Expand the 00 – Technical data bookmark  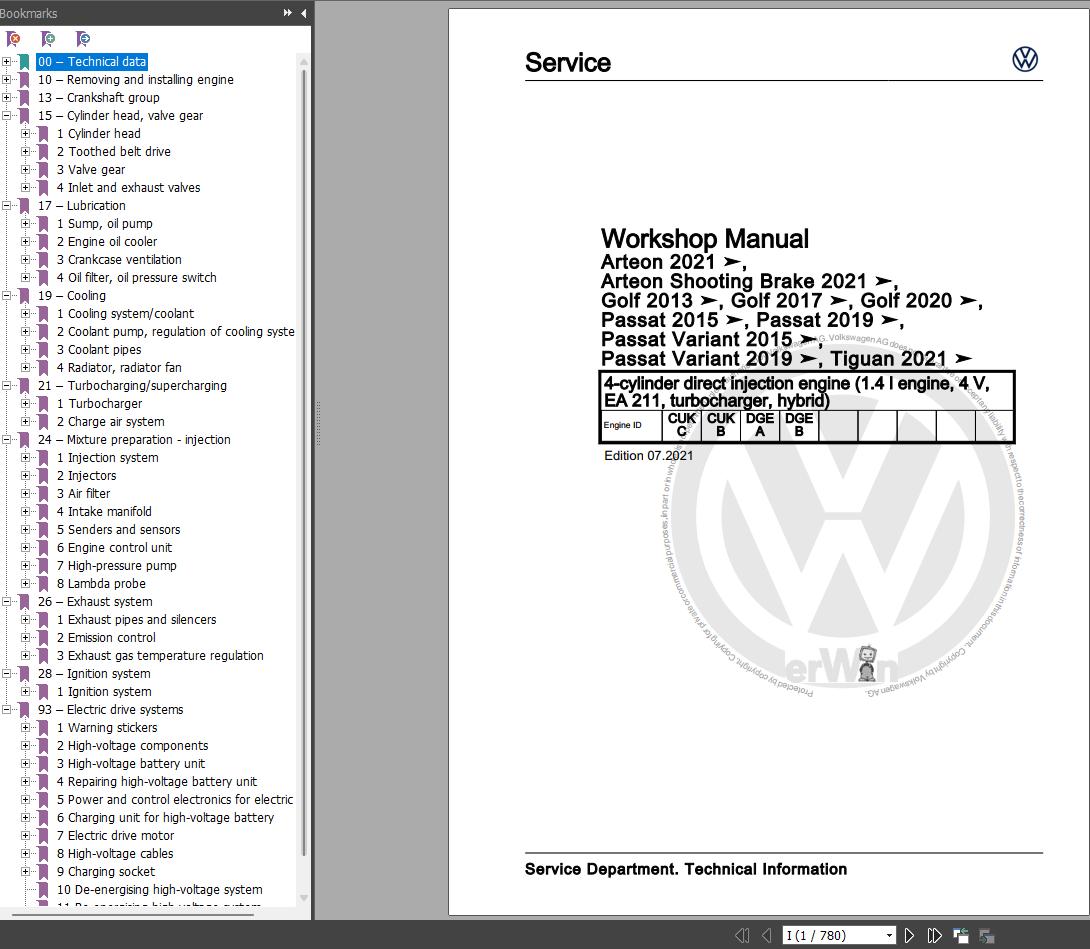(x=6, y=62)
